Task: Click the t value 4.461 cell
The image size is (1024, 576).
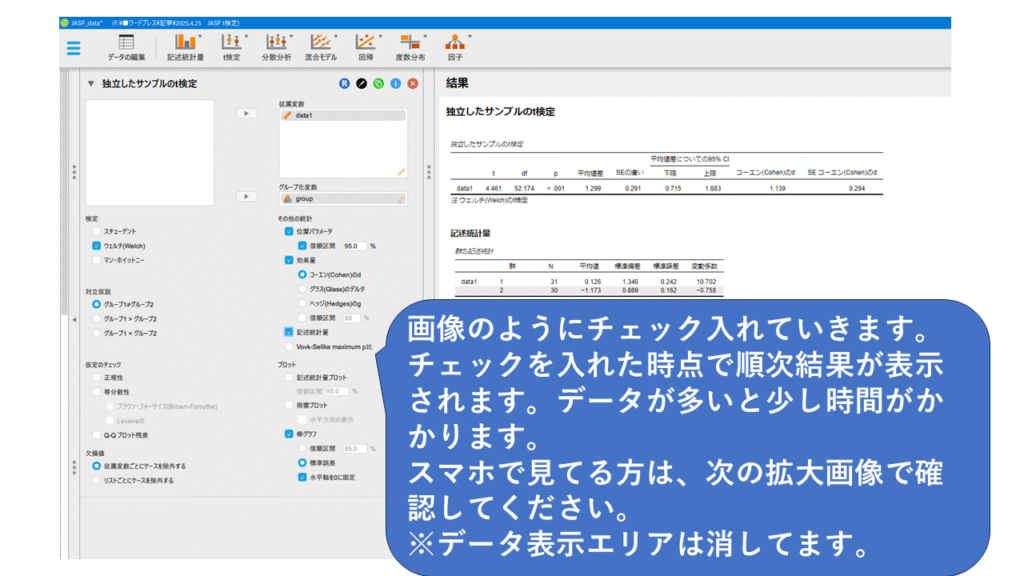Action: [x=494, y=188]
